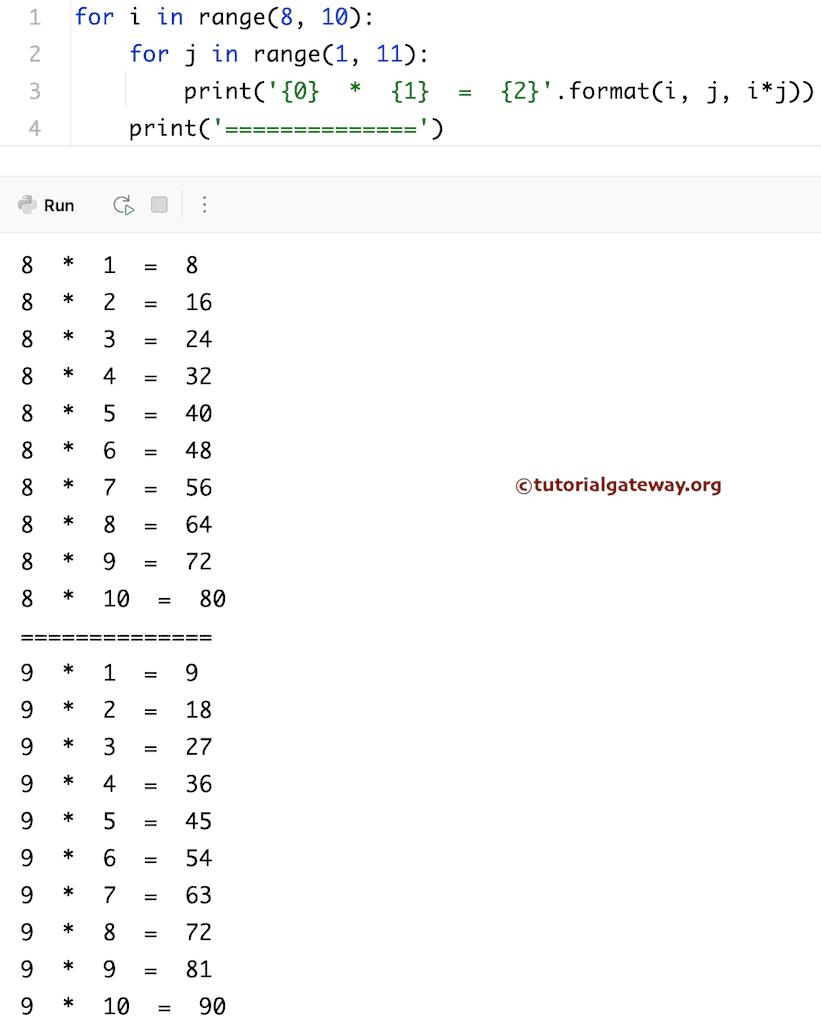This screenshot has width=821, height=1024.
Task: Select the output line 8 * 1 = 8
Action: tap(110, 265)
